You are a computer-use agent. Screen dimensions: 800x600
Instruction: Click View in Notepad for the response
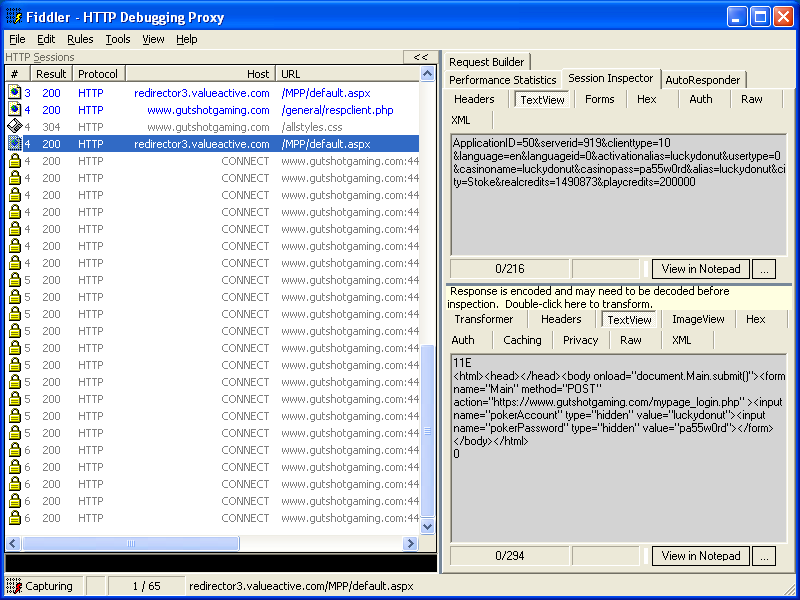pyautogui.click(x=701, y=556)
